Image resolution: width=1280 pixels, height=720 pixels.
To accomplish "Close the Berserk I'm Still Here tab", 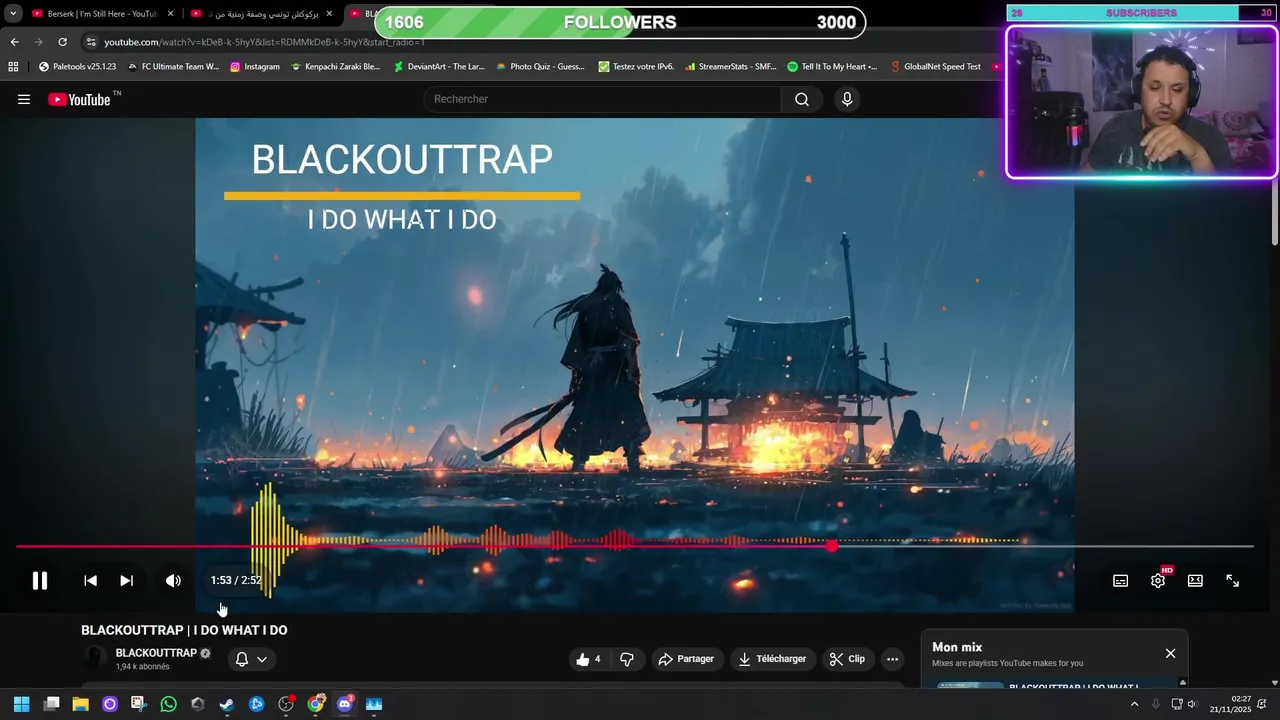I will click(170, 14).
